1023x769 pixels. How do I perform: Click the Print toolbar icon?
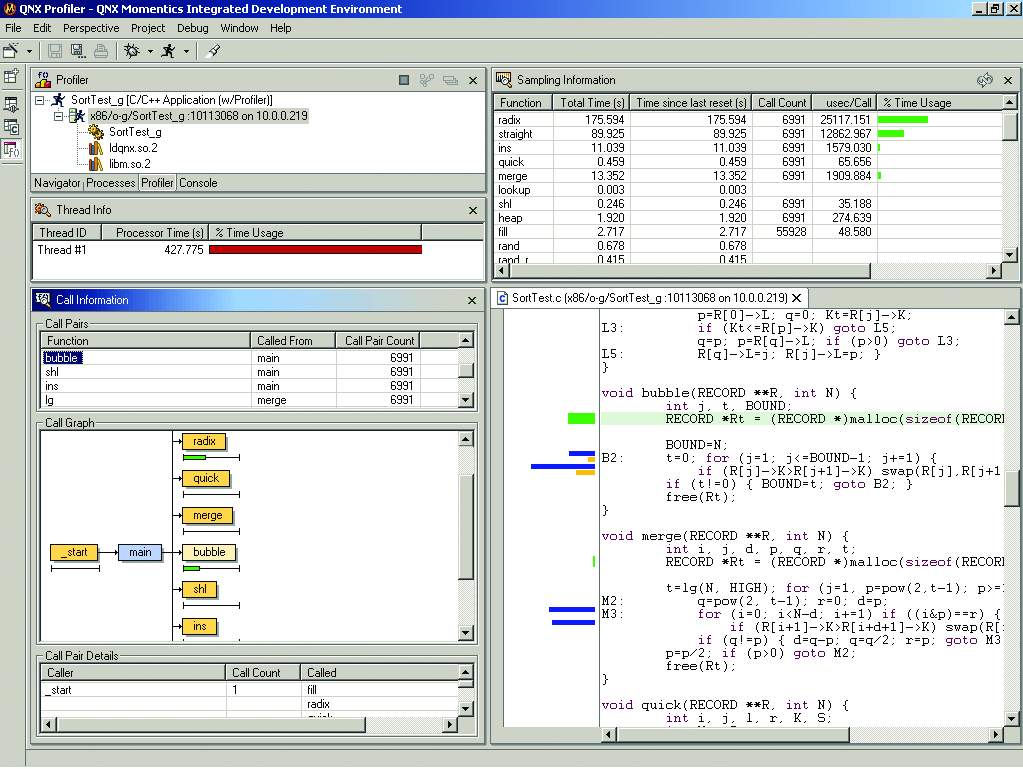100,51
